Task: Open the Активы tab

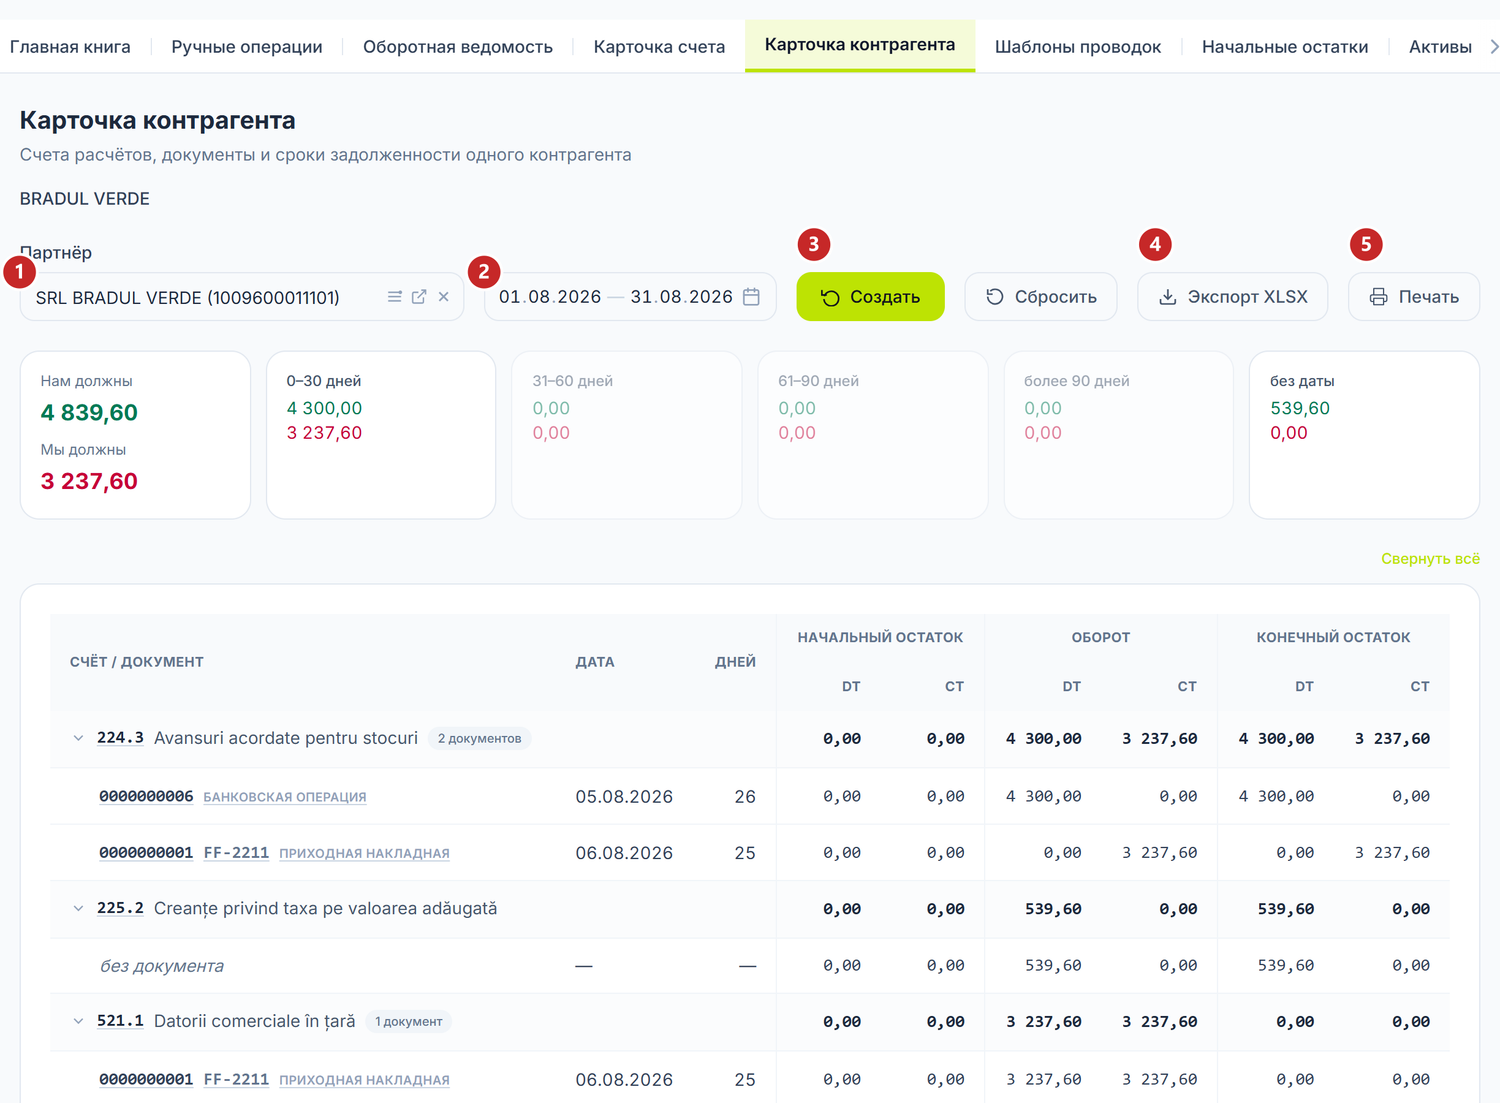Action: [1440, 47]
